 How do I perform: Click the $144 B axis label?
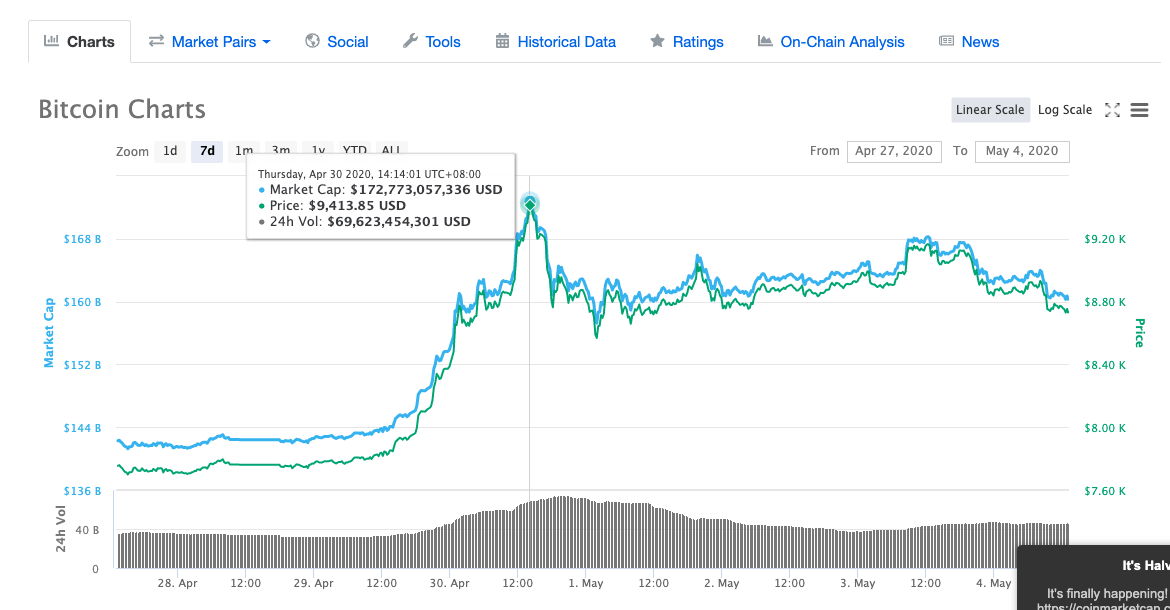point(82,428)
